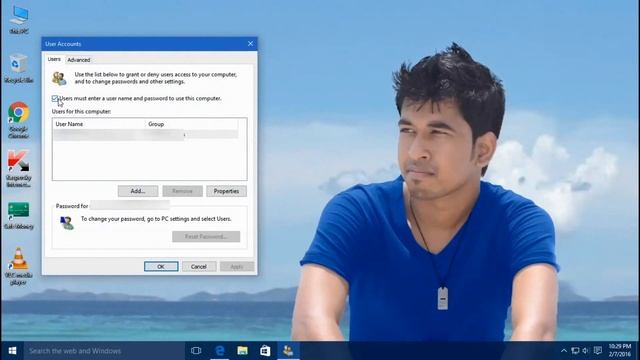Select User Accounts taskbar icon

coord(288,351)
